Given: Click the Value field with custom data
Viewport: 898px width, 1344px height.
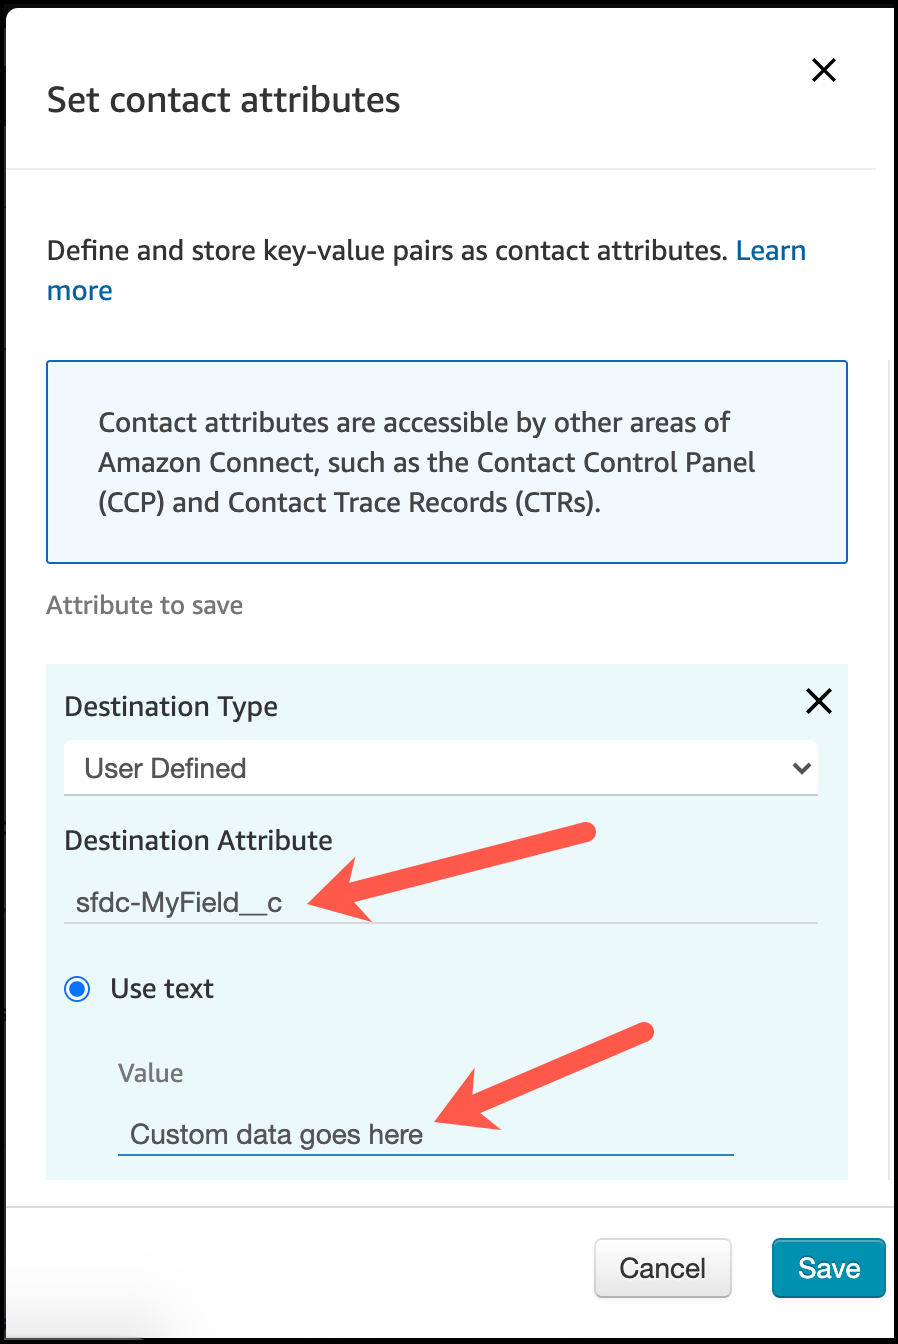Looking at the screenshot, I should pyautogui.click(x=425, y=1135).
